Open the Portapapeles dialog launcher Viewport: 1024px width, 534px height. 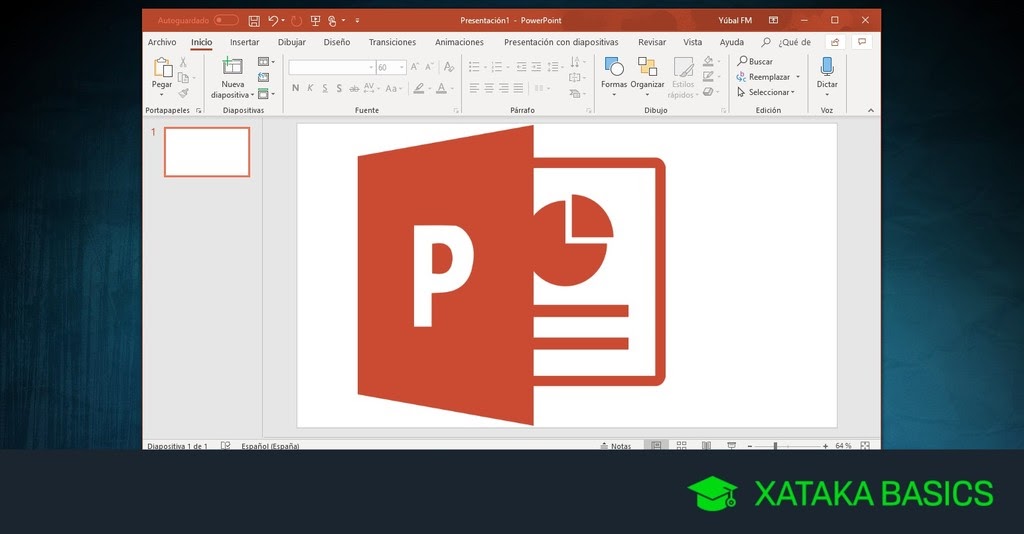(x=199, y=110)
